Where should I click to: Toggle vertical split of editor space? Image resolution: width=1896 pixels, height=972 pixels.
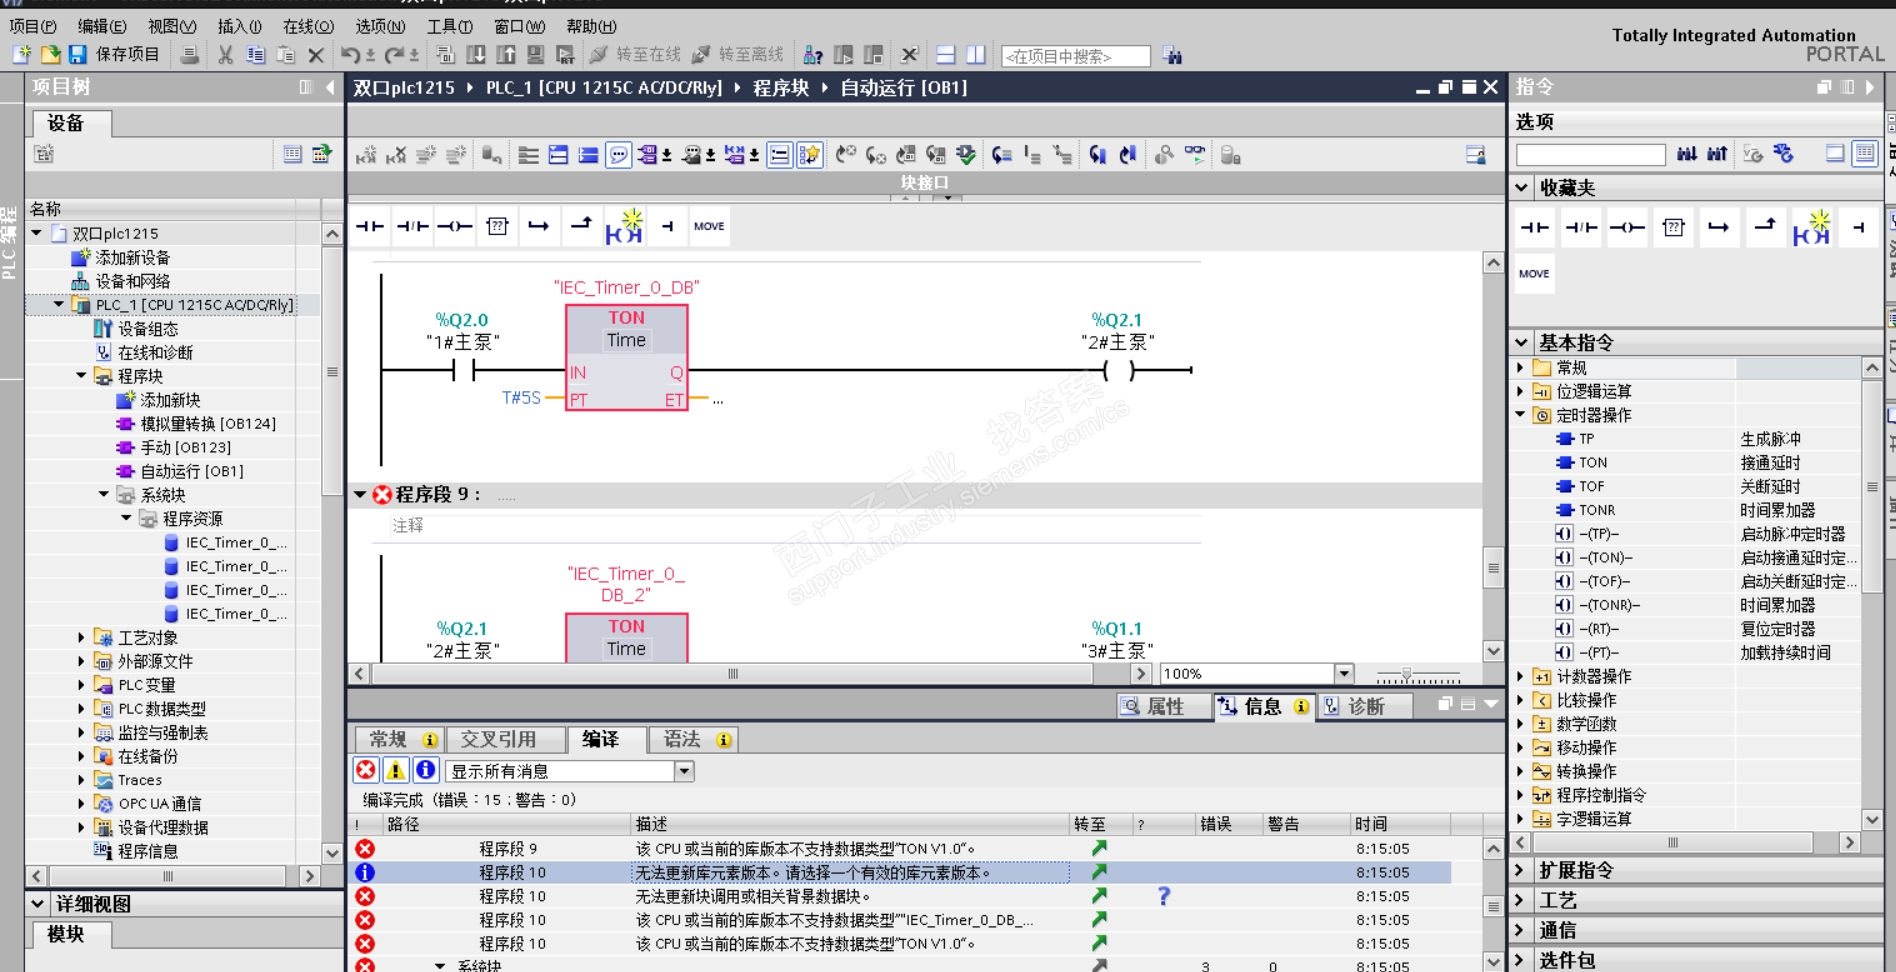click(x=976, y=55)
